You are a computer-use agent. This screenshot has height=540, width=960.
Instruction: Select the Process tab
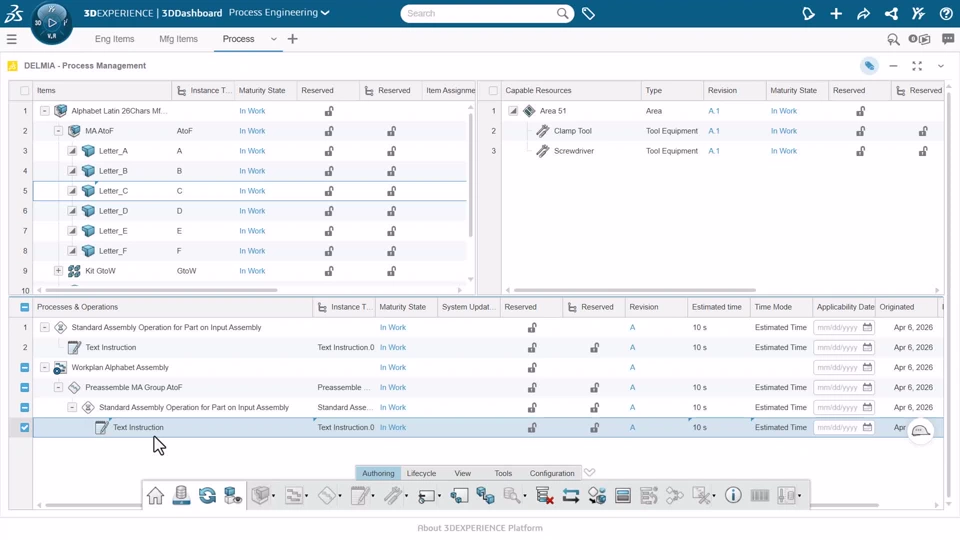point(238,39)
